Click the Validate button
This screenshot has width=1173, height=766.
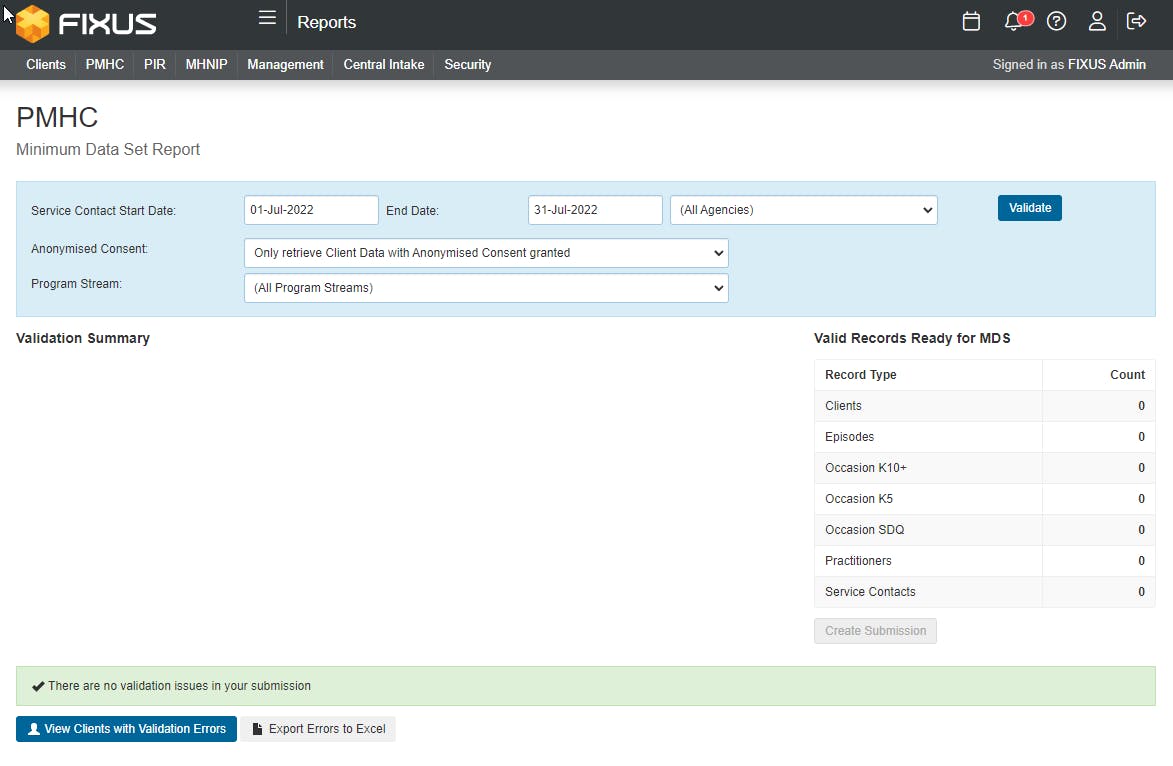pos(1029,208)
